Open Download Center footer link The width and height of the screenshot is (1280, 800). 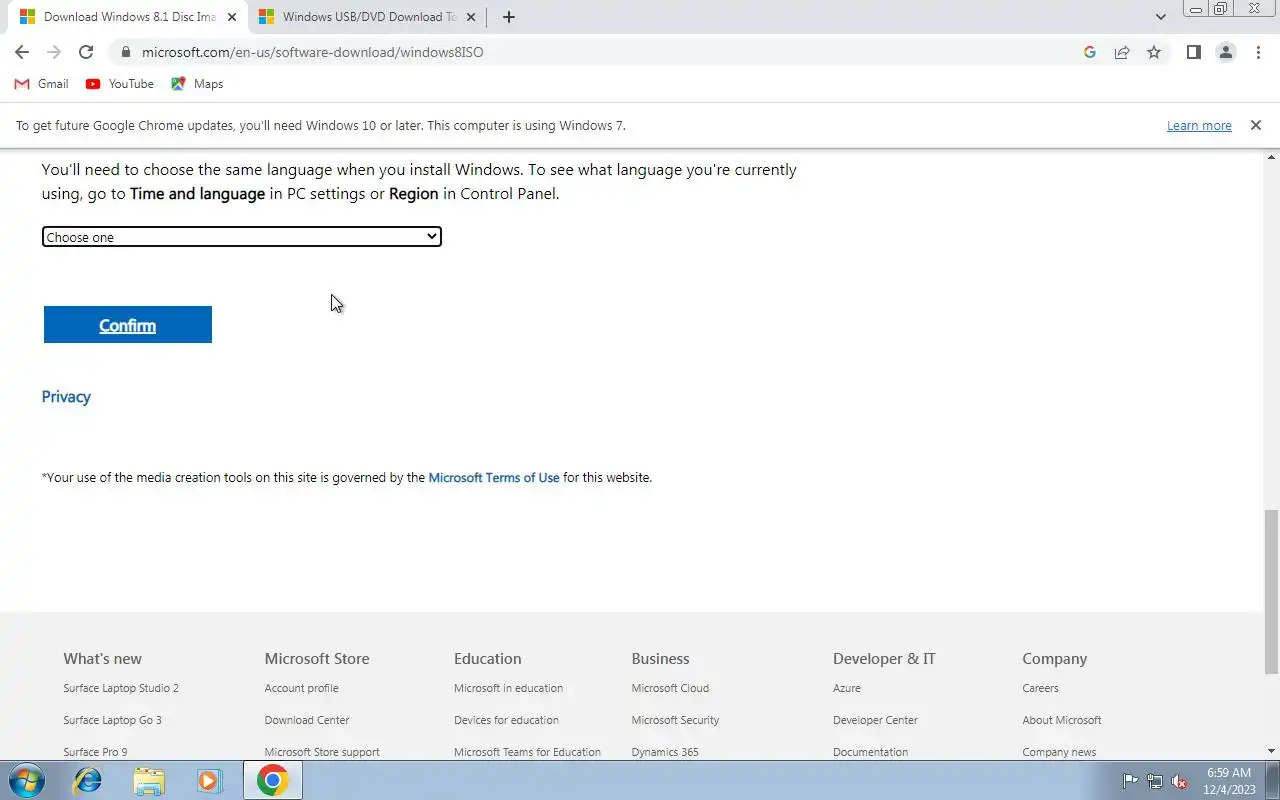point(307,720)
